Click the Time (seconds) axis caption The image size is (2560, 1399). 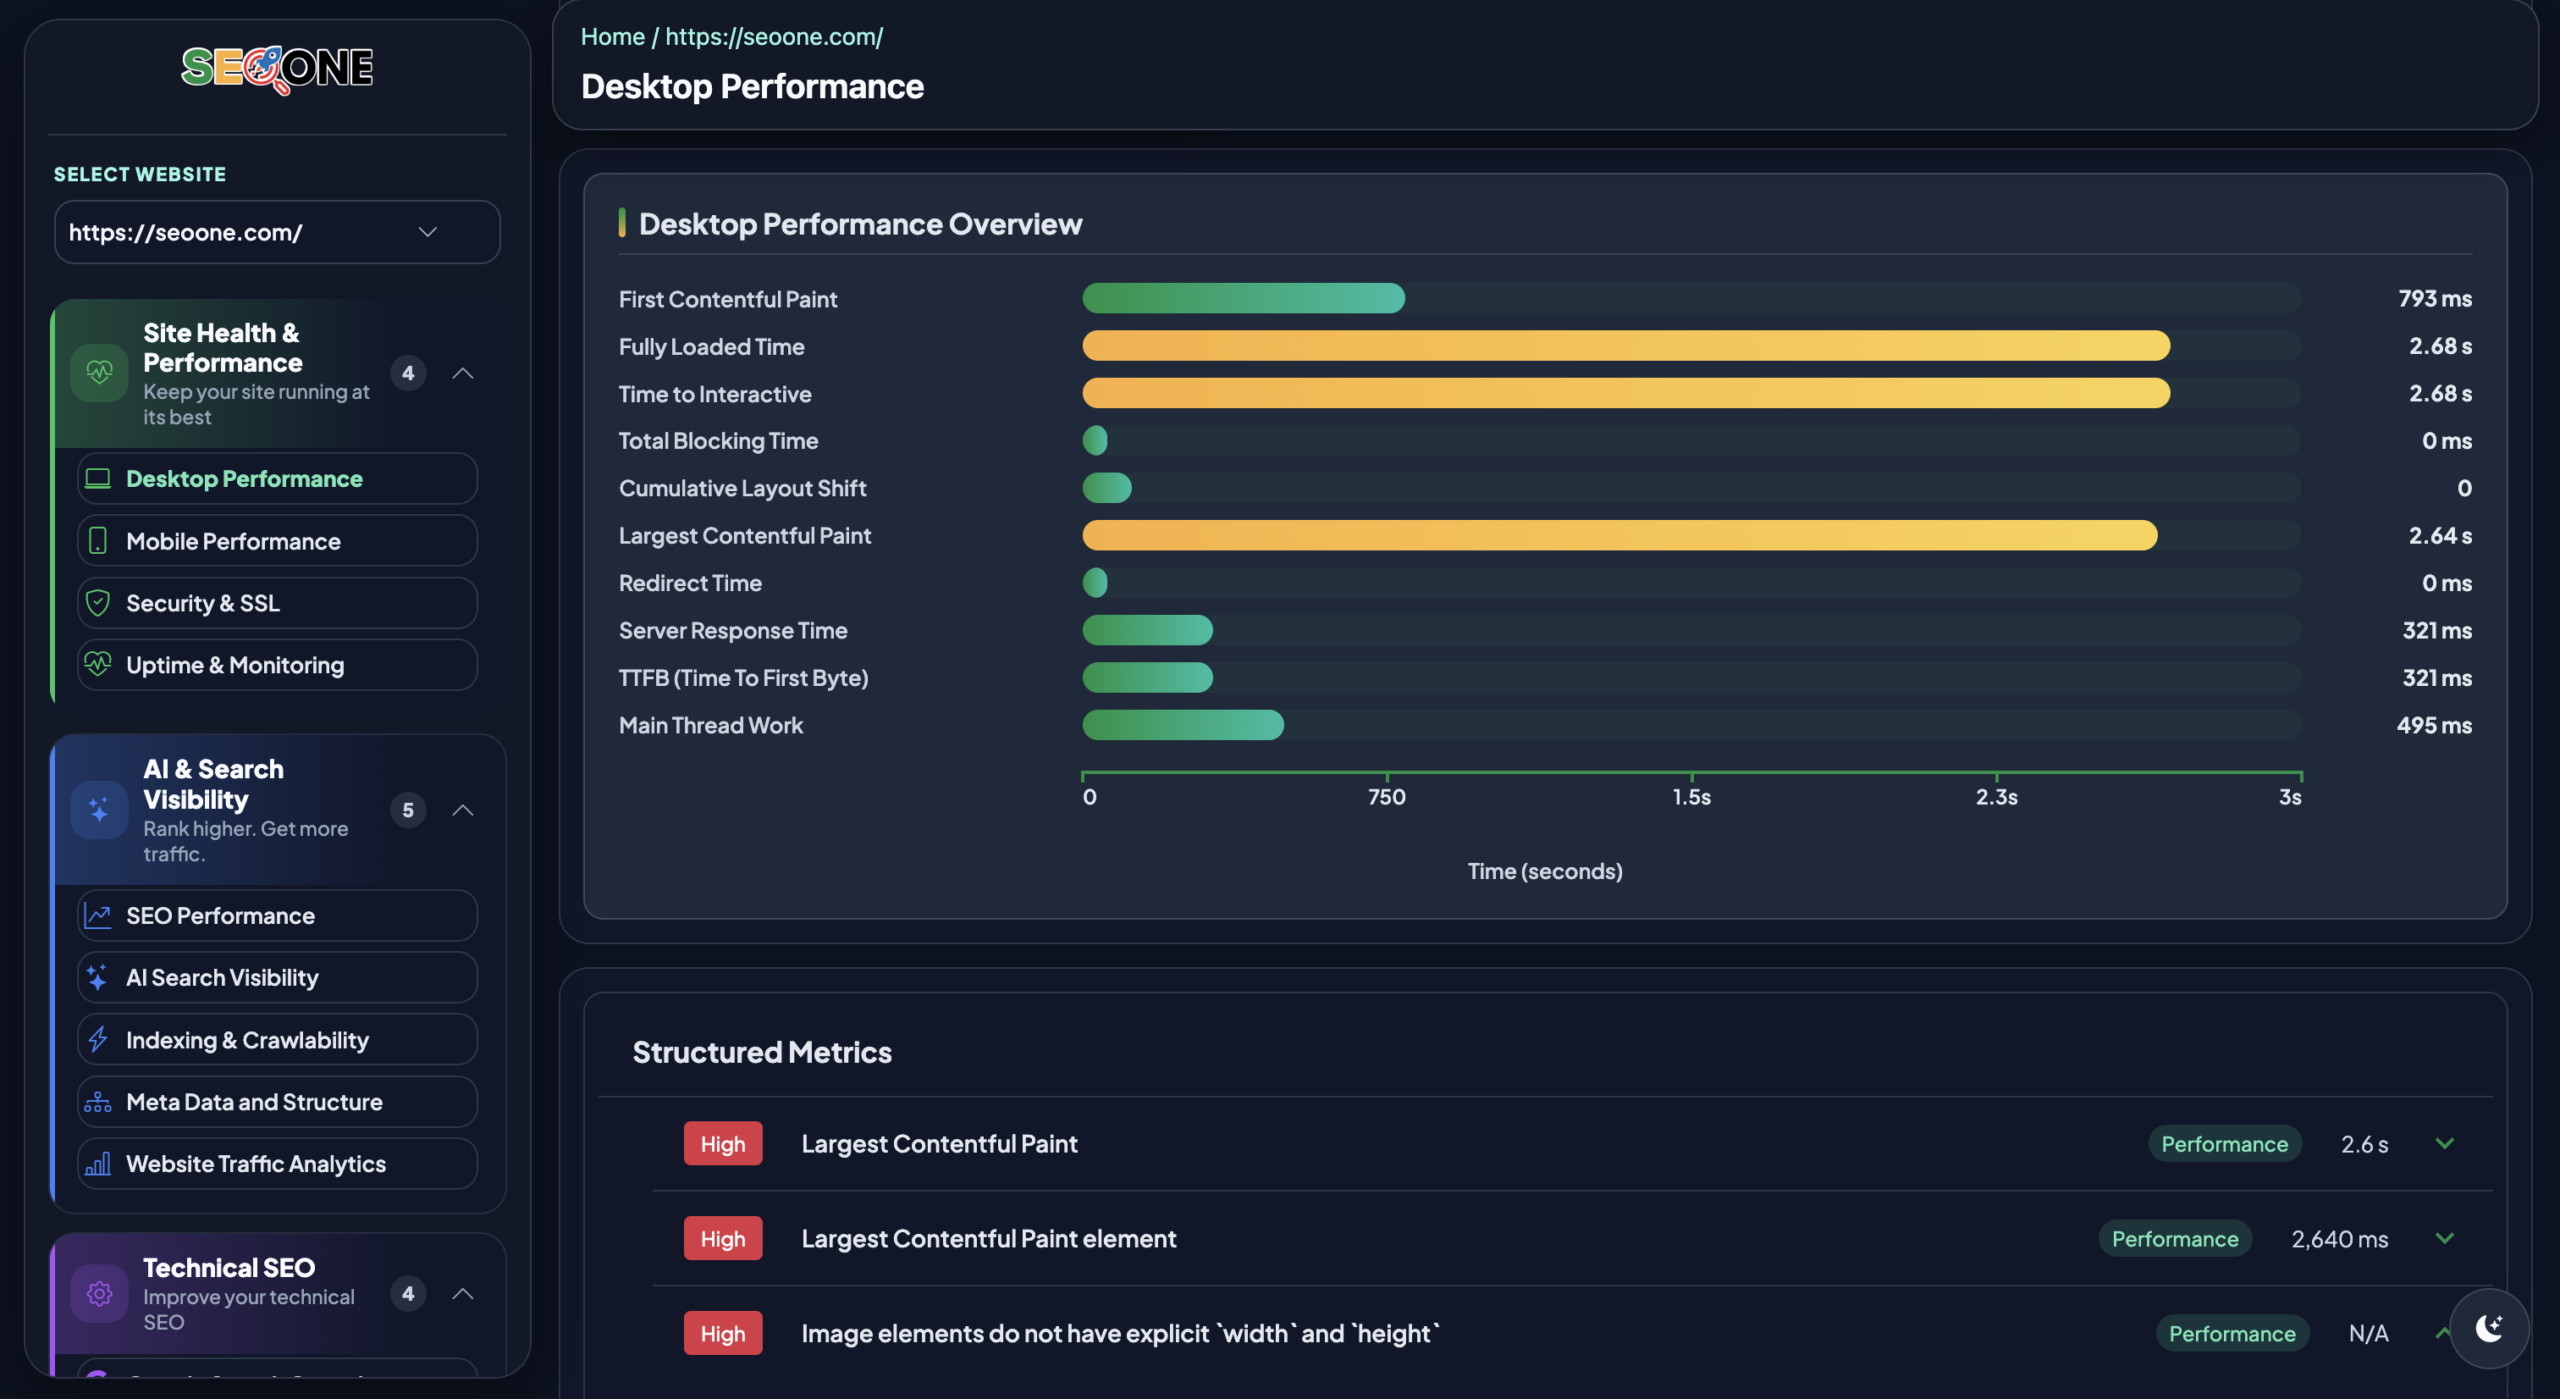point(1545,871)
